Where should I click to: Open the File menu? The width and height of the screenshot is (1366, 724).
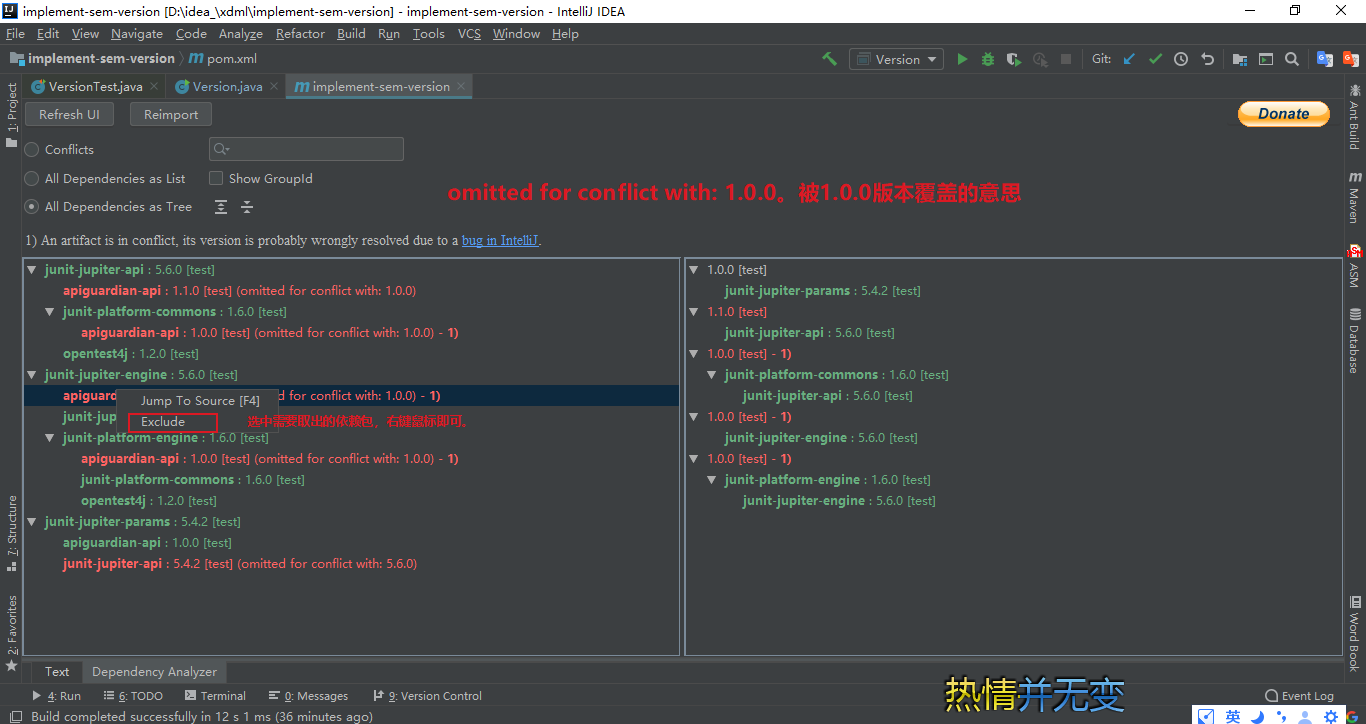[x=14, y=33]
